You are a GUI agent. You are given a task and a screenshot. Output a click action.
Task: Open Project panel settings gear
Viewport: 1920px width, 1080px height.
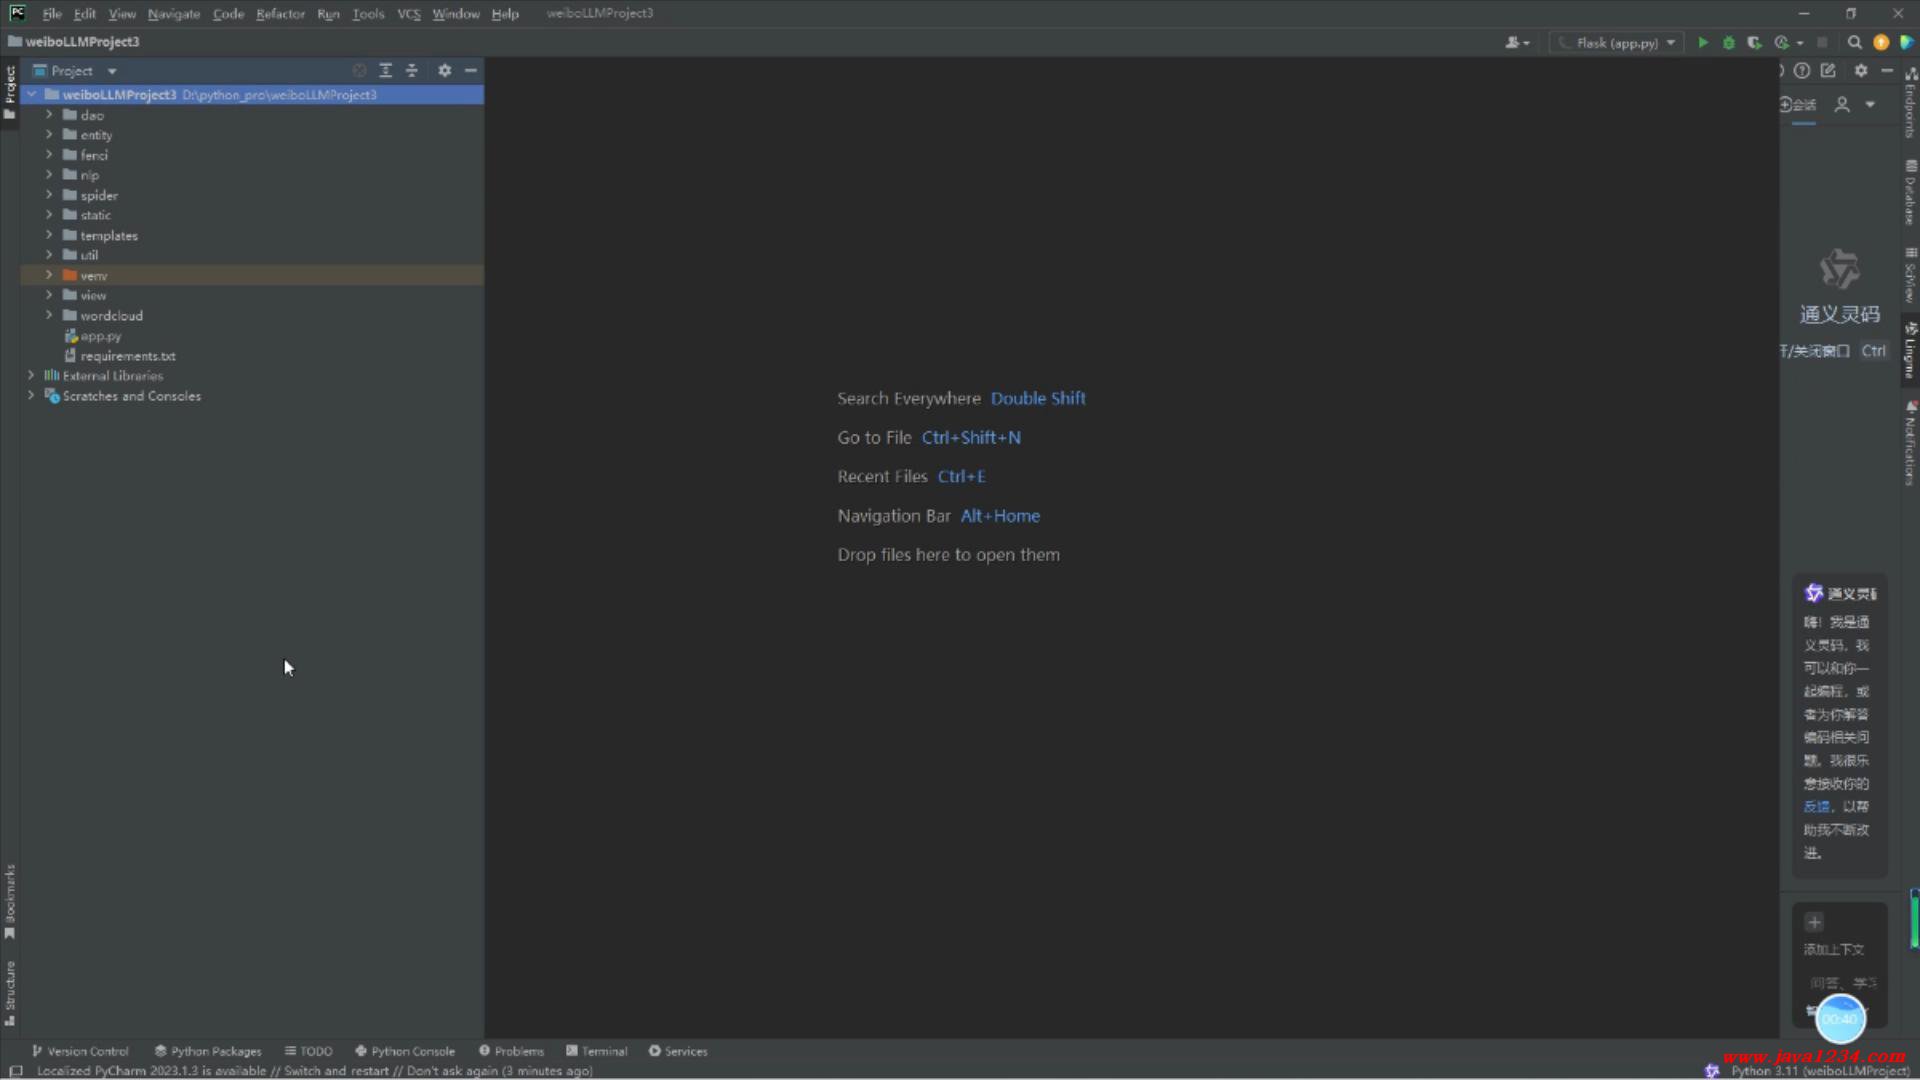(x=444, y=71)
